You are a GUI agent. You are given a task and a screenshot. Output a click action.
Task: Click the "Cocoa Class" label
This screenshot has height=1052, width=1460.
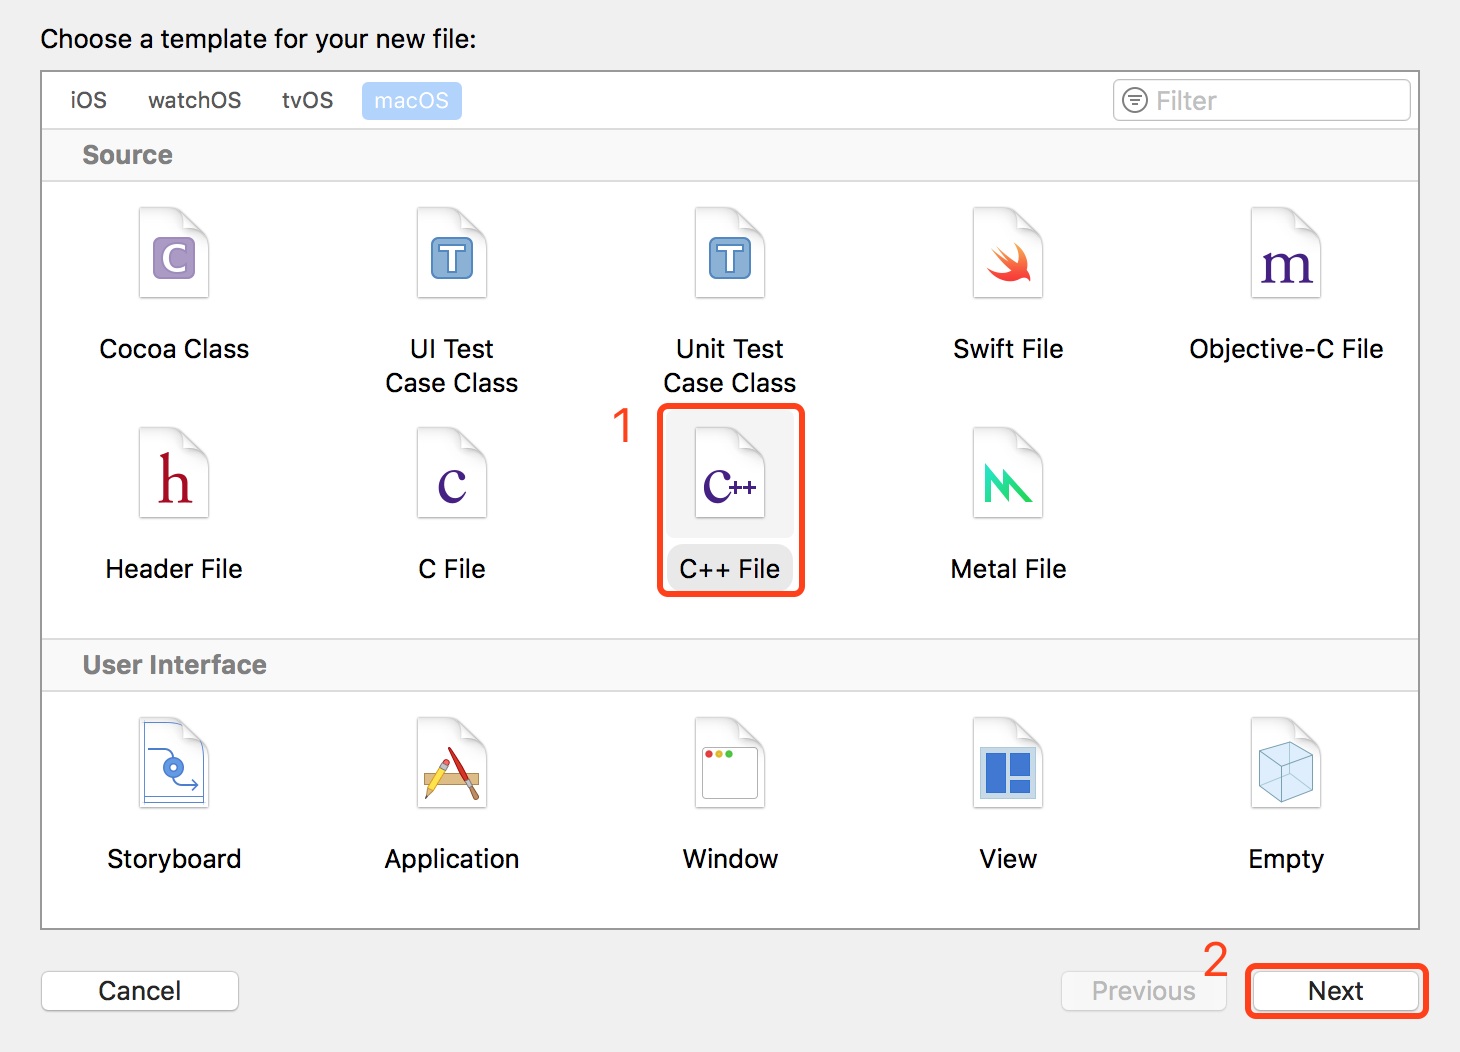tap(174, 349)
